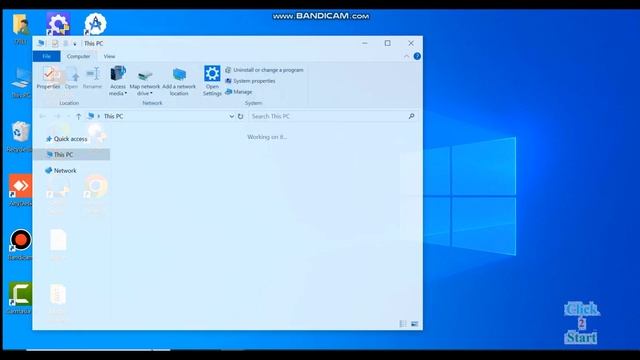Open System properties
This screenshot has height=360, width=640.
point(250,81)
